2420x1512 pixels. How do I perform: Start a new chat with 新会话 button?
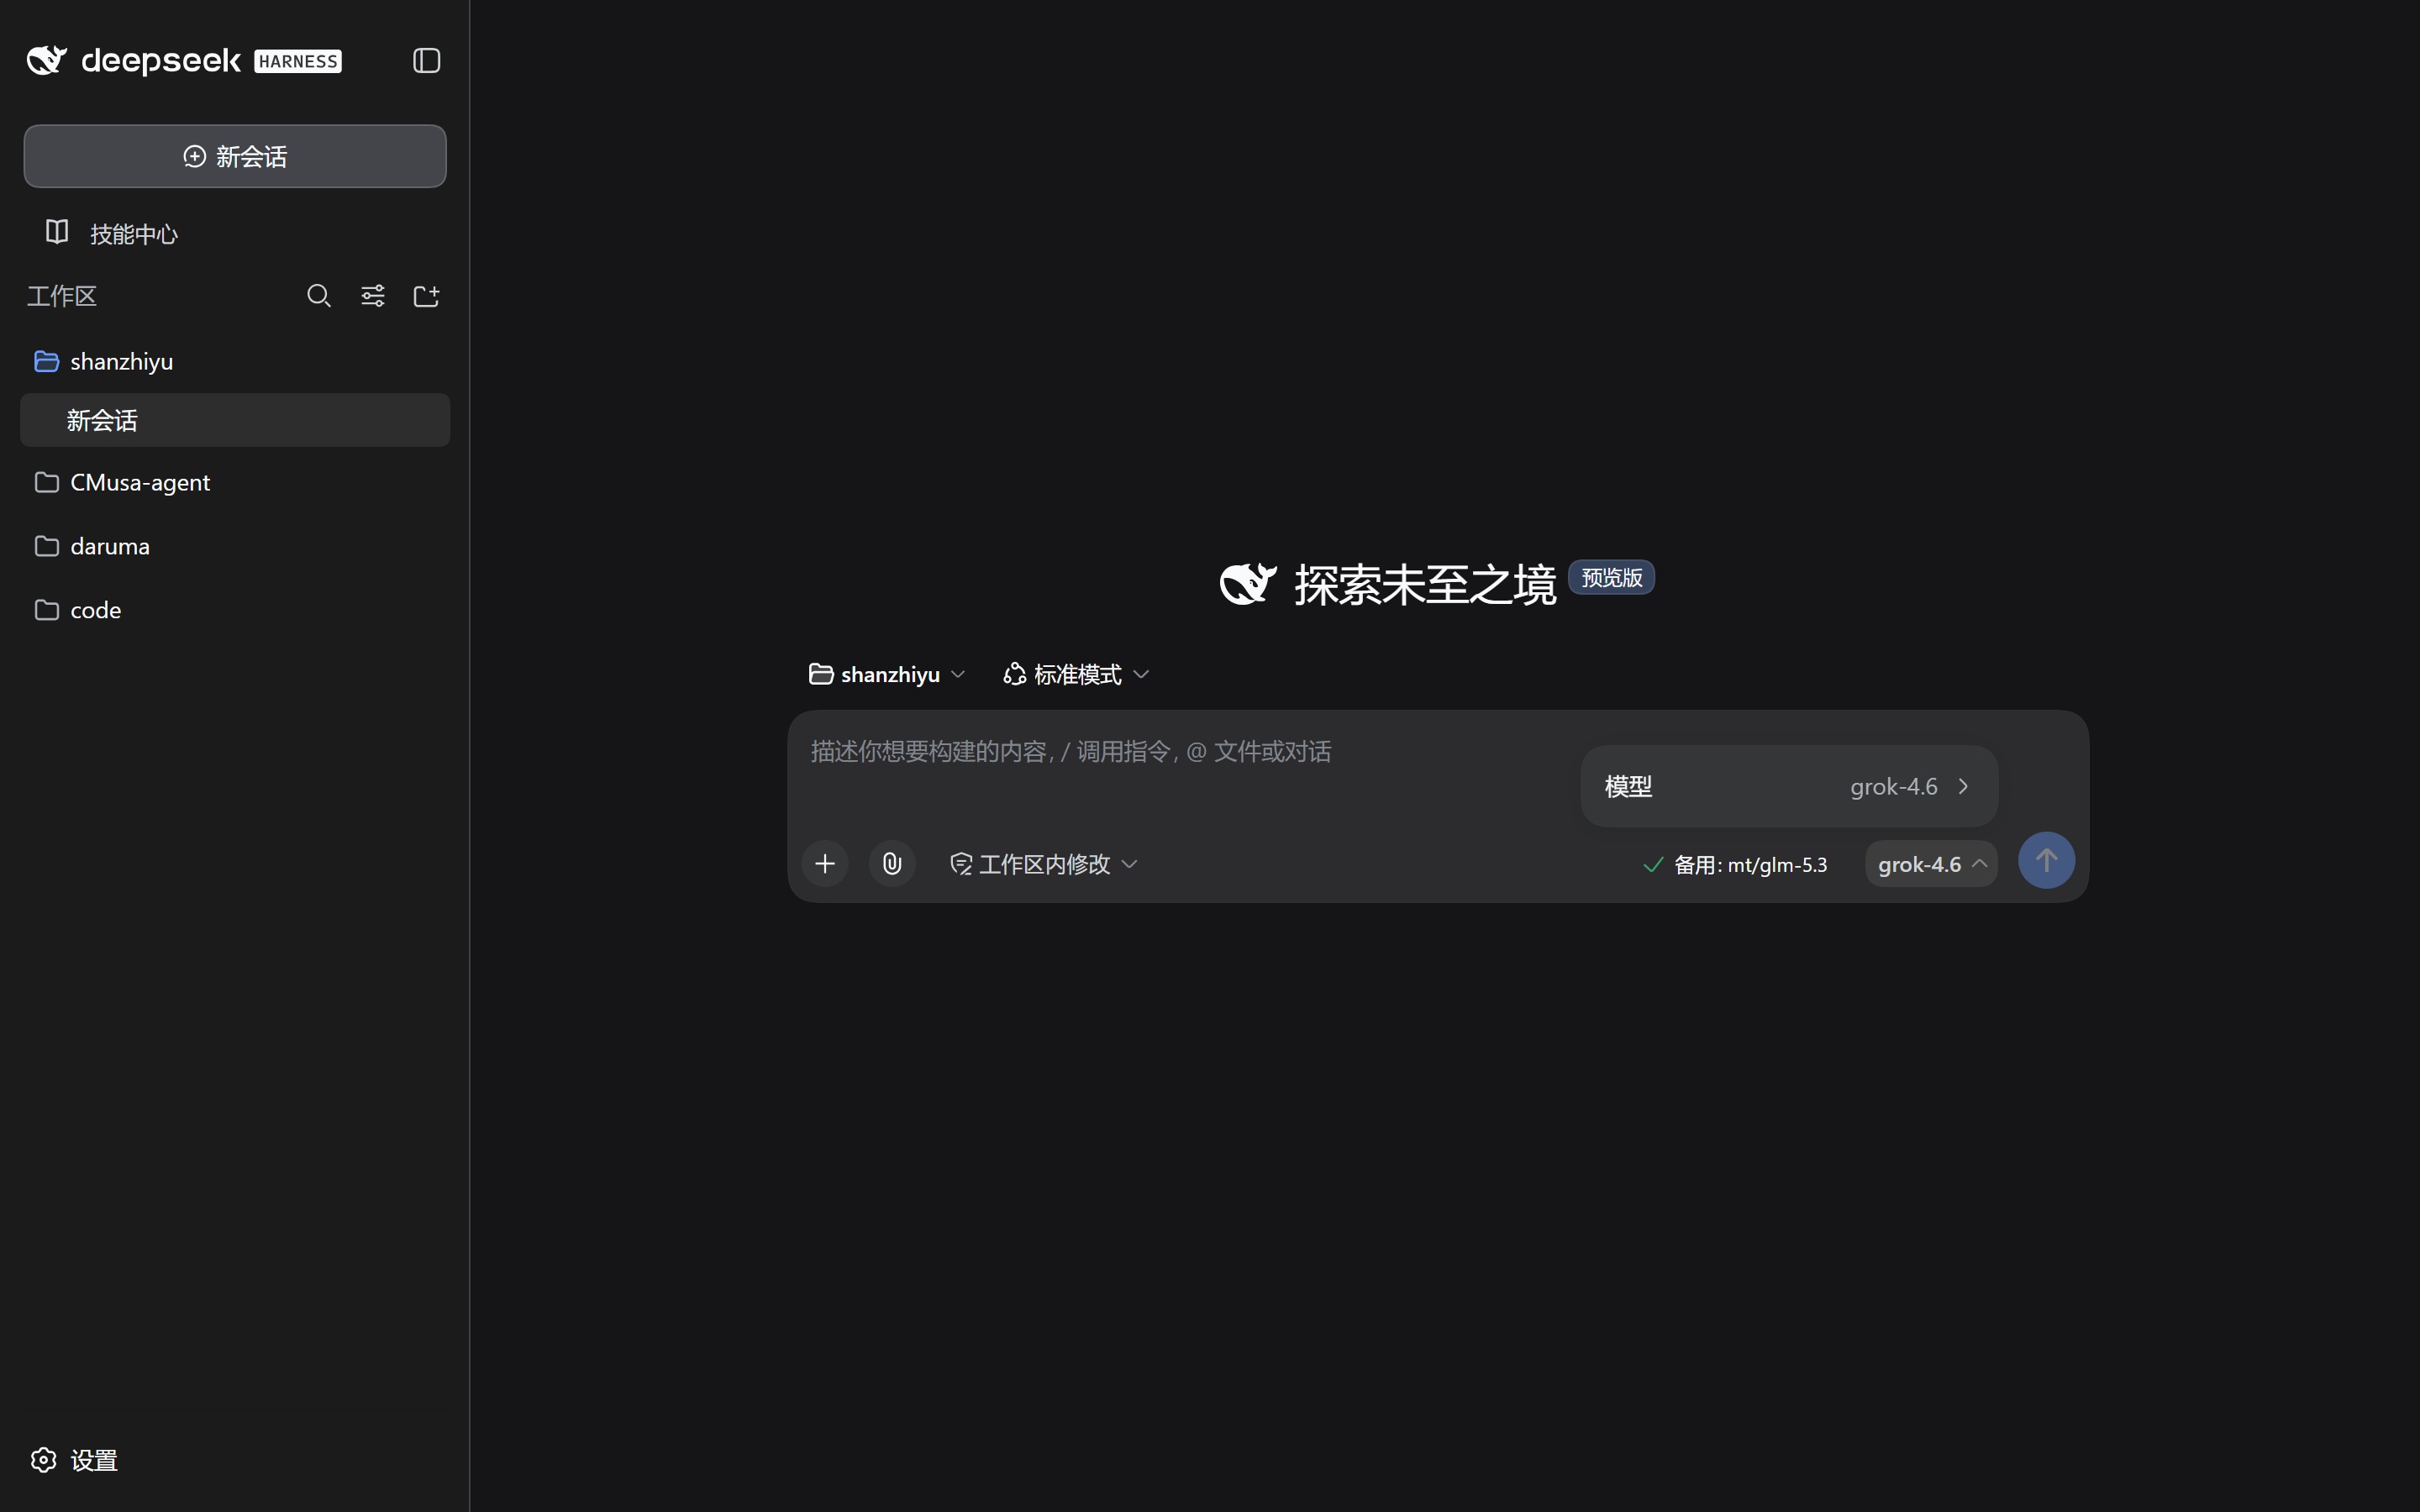pos(235,156)
